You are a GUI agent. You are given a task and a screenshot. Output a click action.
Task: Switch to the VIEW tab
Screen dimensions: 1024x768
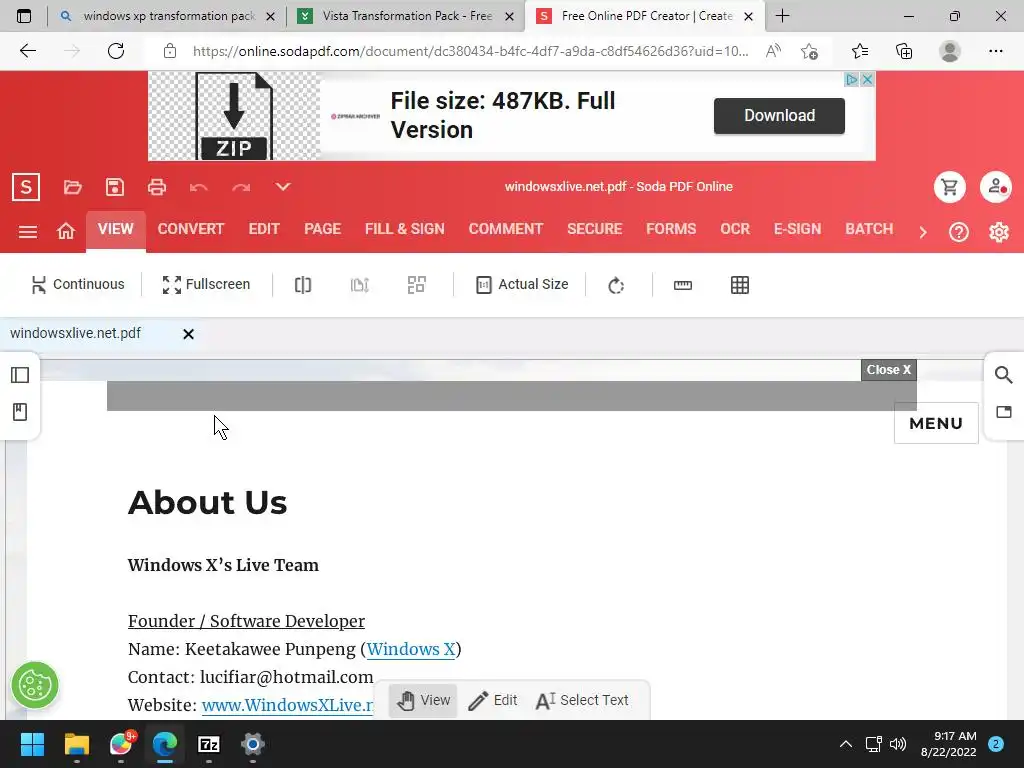tap(116, 229)
